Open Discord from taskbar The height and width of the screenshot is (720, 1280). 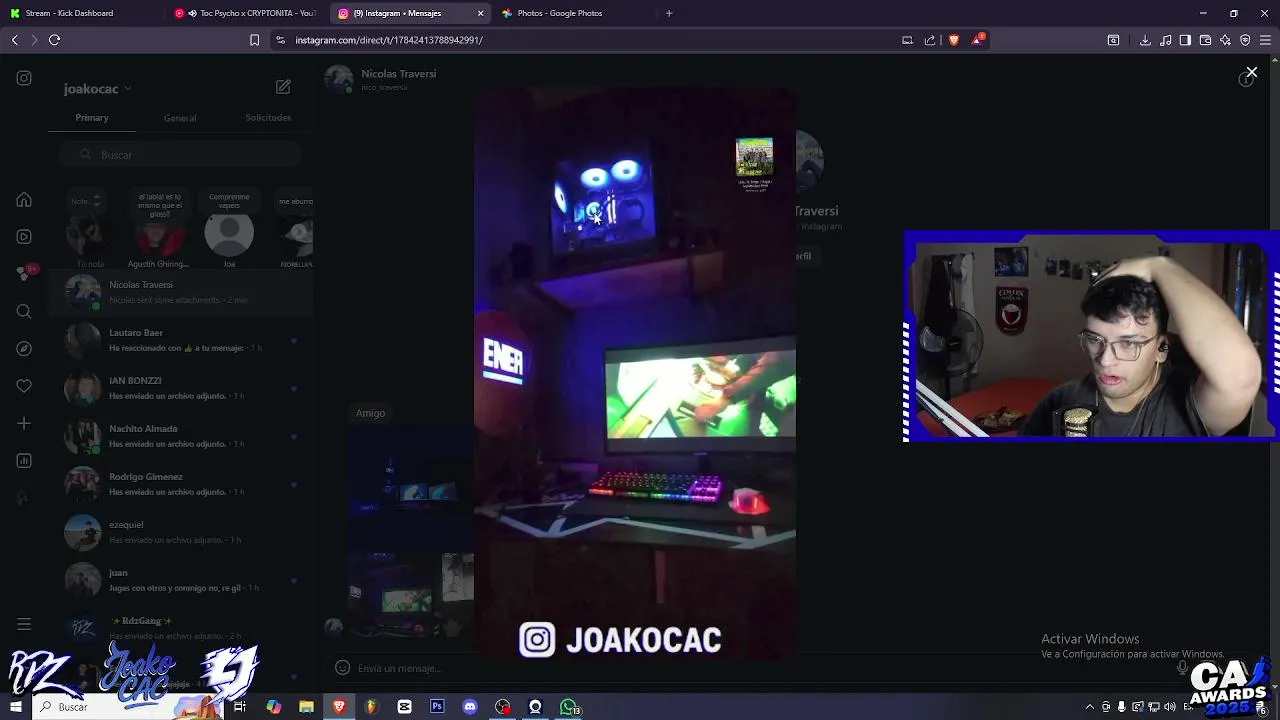click(470, 707)
